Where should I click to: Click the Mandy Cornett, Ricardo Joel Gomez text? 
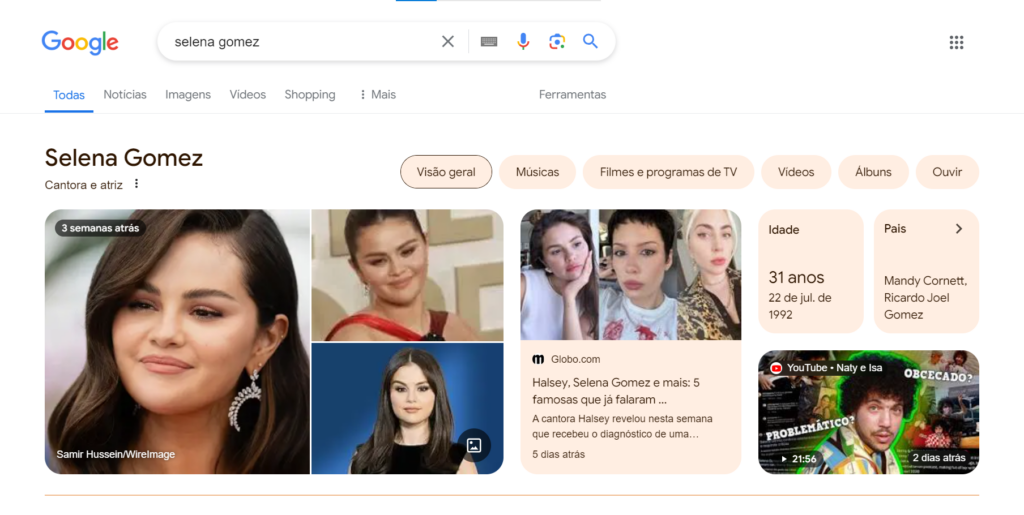[x=925, y=298]
